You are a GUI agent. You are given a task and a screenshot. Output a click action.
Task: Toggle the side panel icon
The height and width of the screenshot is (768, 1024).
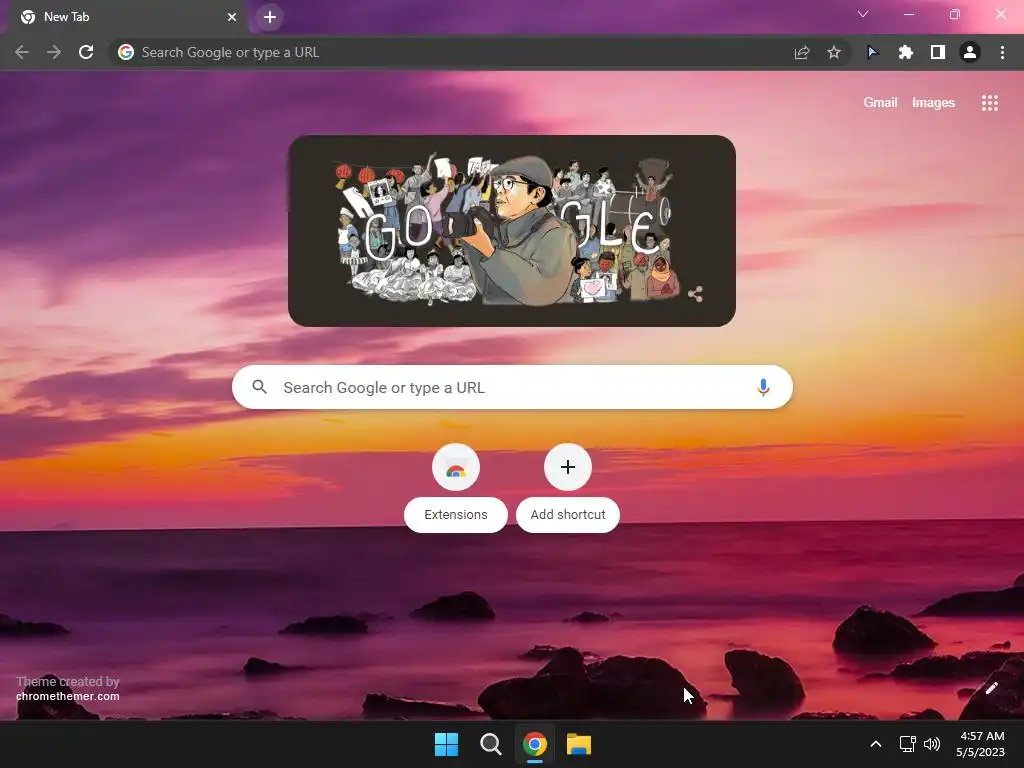point(938,52)
